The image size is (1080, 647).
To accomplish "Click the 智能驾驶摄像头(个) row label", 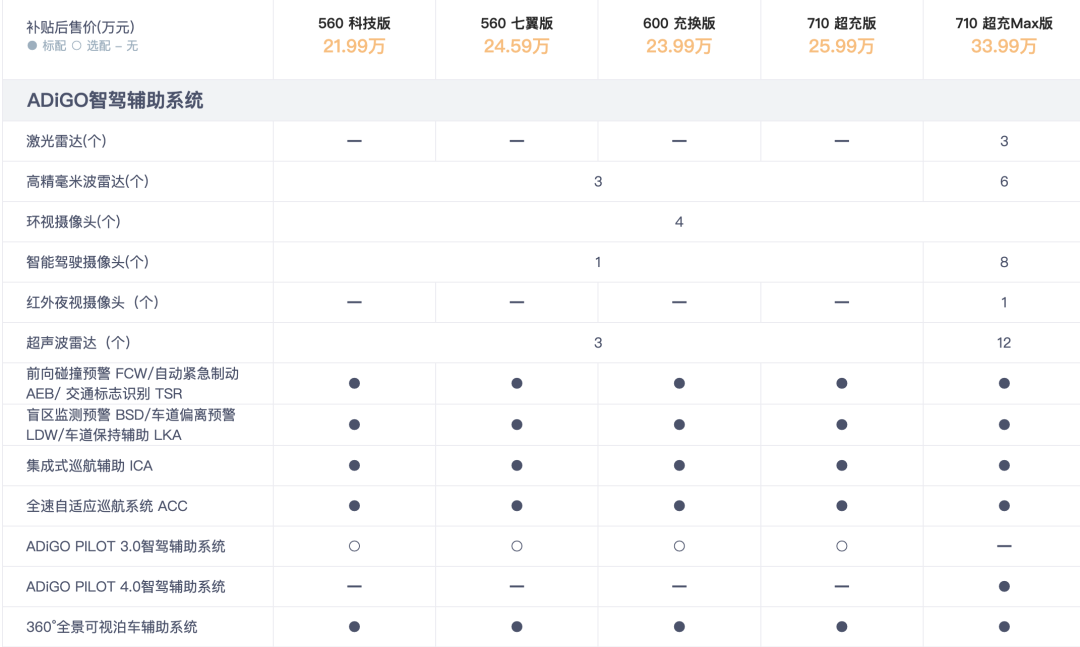I will 87,262.
